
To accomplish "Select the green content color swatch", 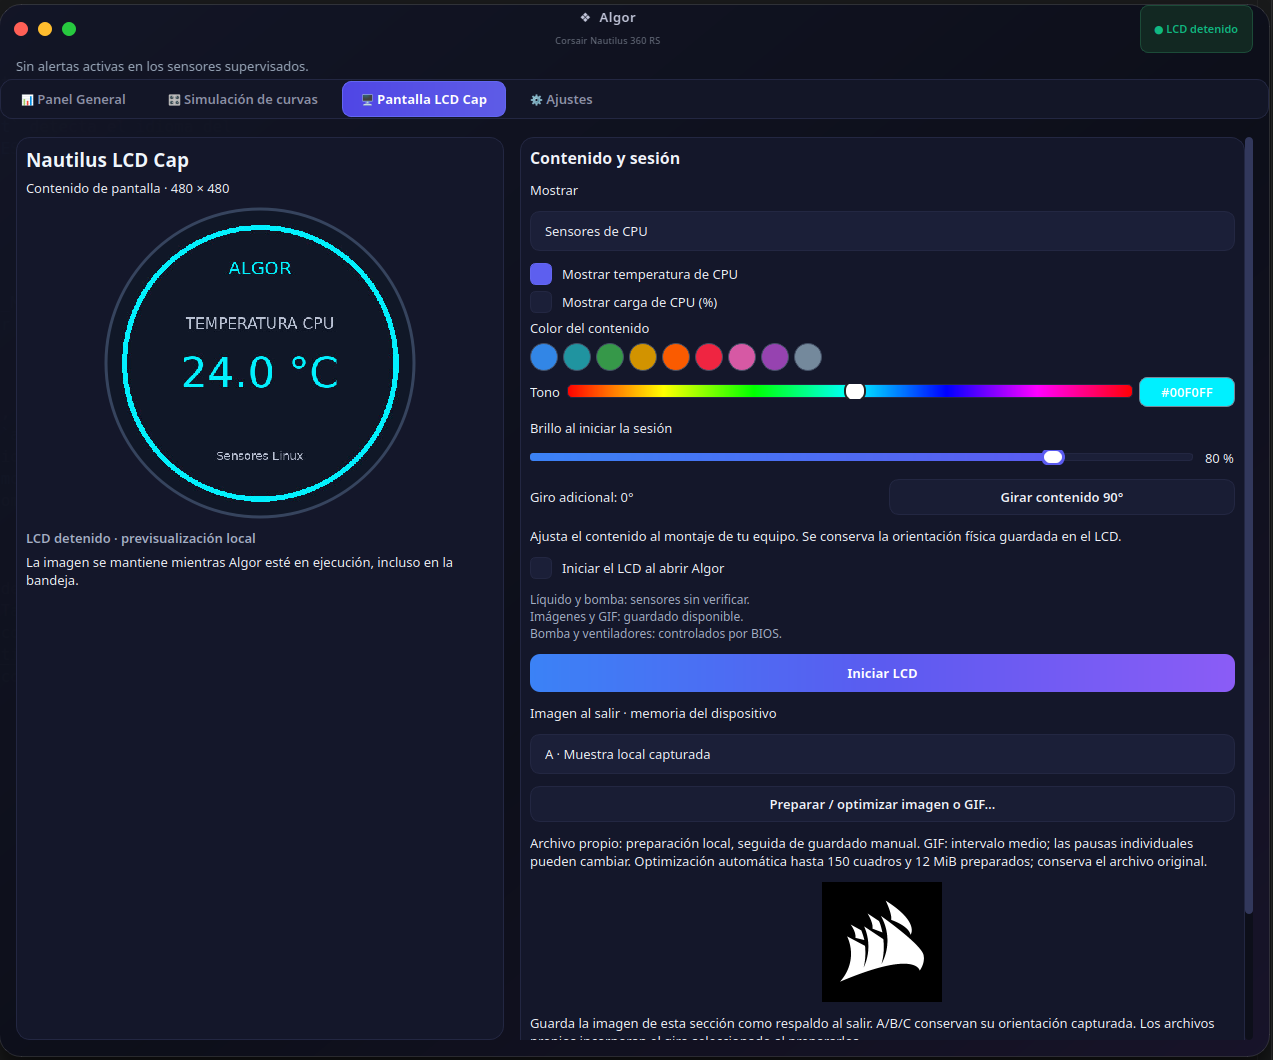I will pyautogui.click(x=610, y=357).
